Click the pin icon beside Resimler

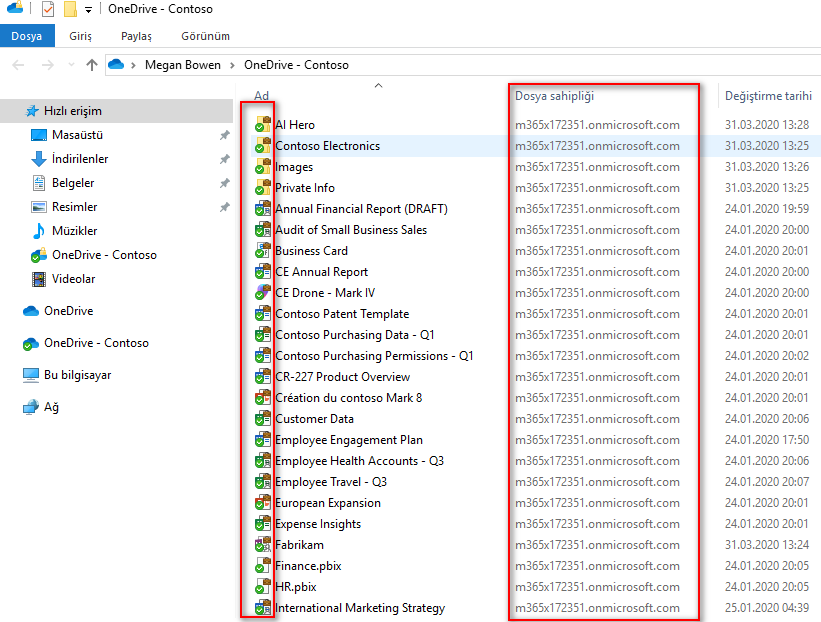point(225,207)
